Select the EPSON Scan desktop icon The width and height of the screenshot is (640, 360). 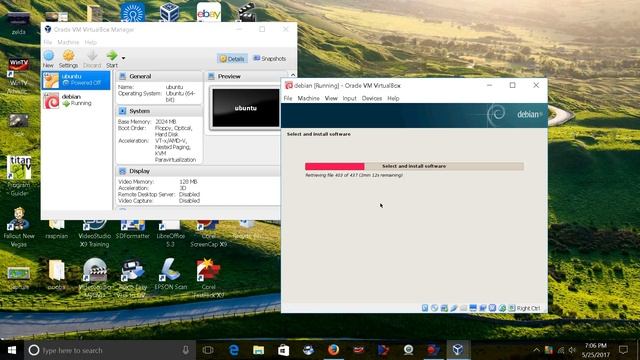click(x=171, y=274)
